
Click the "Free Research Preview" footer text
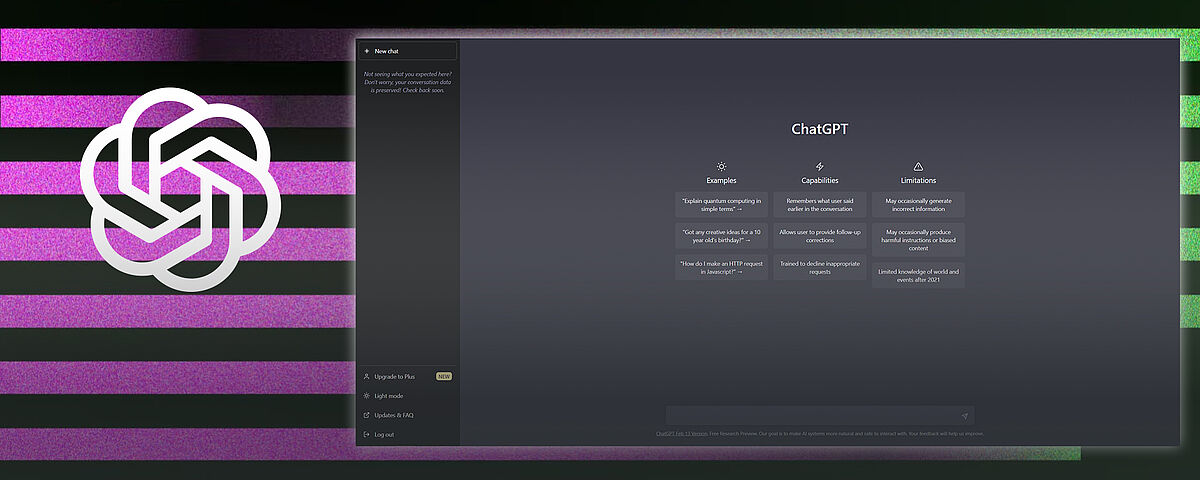[735, 434]
